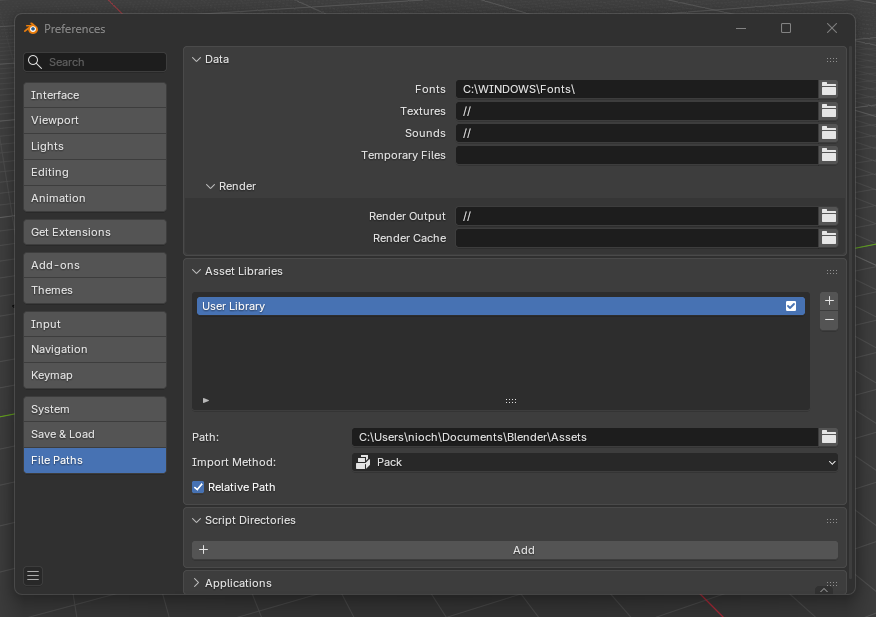Go to the Lights section

tap(95, 146)
